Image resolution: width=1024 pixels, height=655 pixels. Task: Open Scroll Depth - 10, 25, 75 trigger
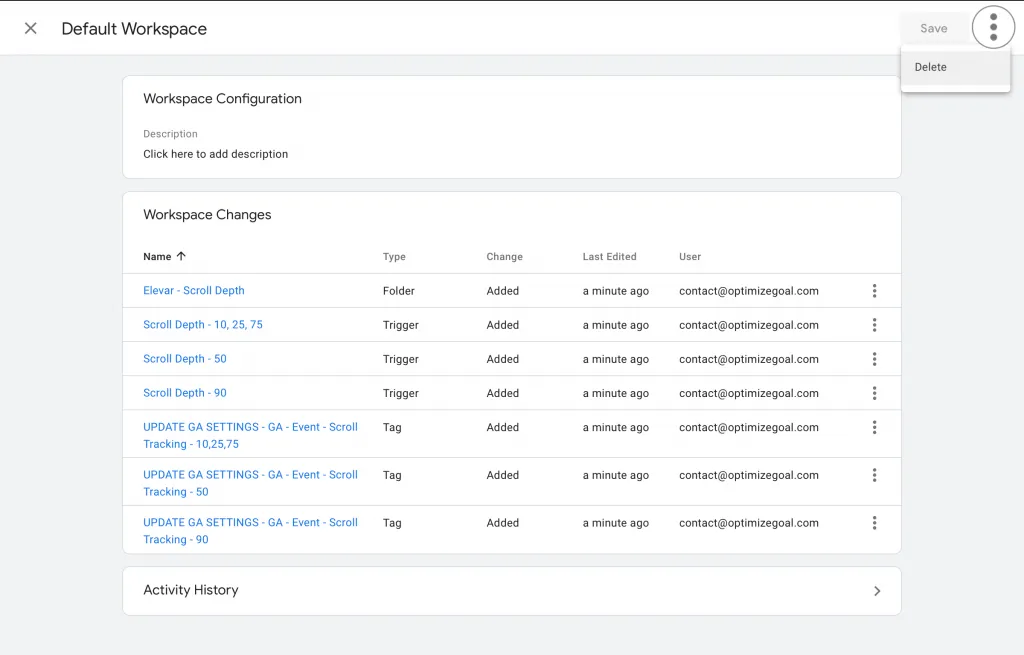click(202, 325)
